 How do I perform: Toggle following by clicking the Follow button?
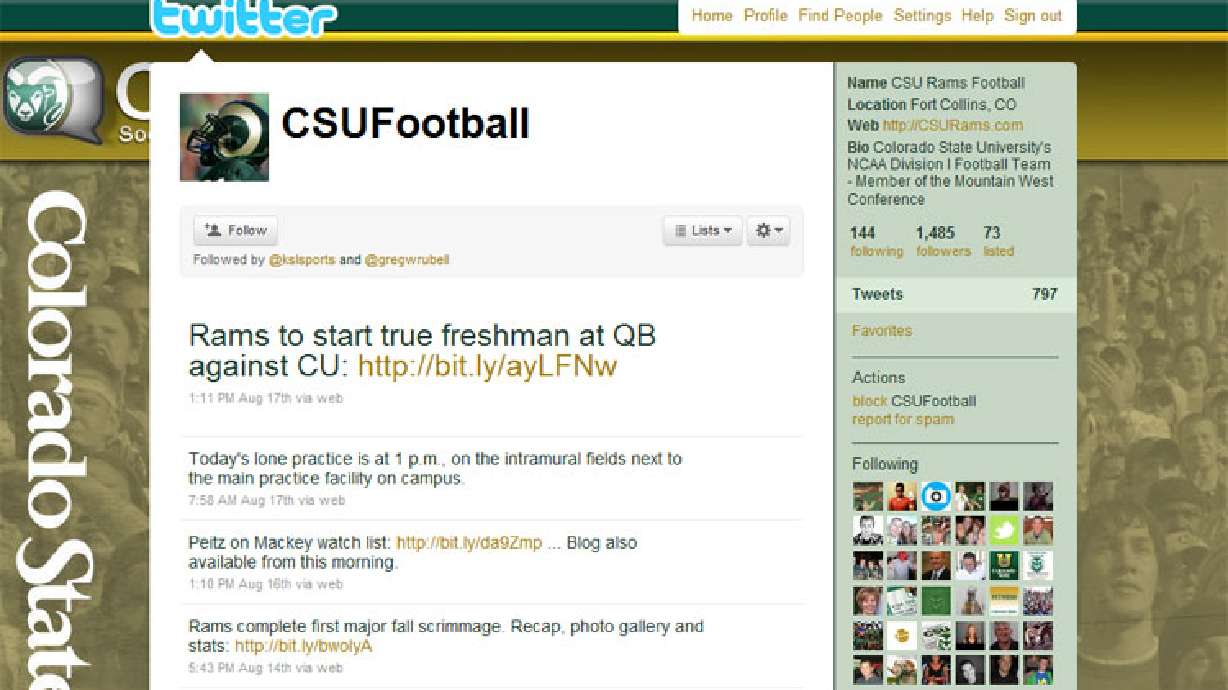coord(235,230)
